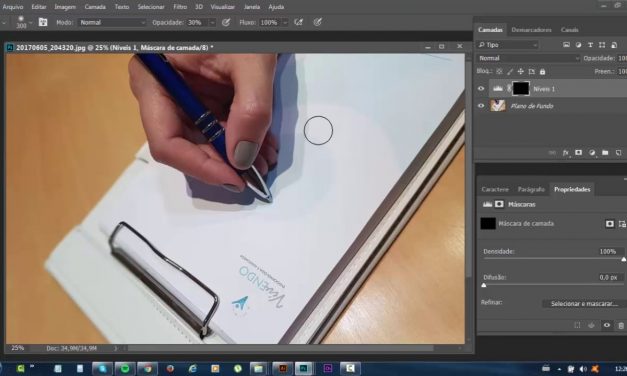Open the Arquivo menu
This screenshot has width=627, height=376.
(12, 7)
